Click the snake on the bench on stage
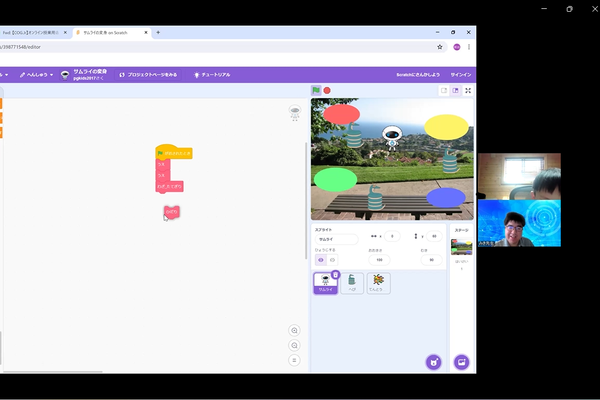The height and width of the screenshot is (400, 600). [375, 198]
